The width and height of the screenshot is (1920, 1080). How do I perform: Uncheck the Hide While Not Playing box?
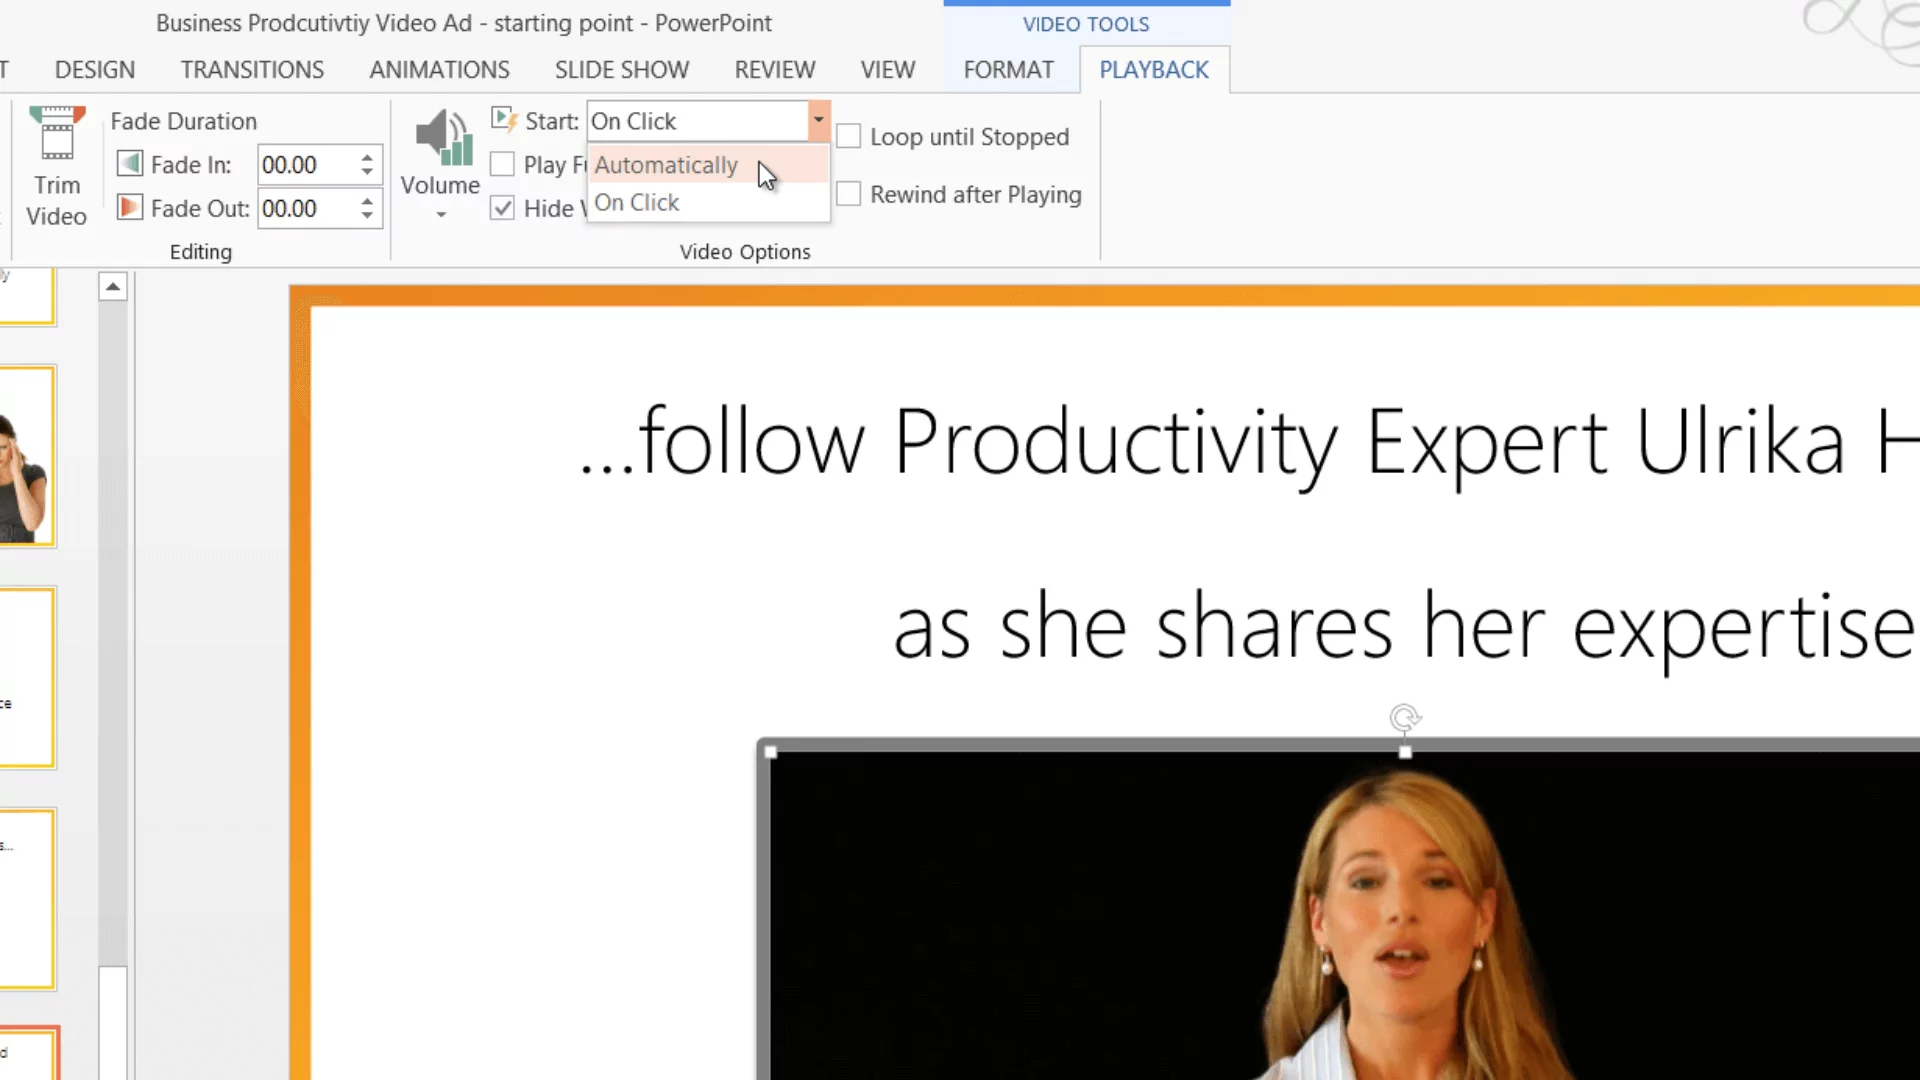503,208
